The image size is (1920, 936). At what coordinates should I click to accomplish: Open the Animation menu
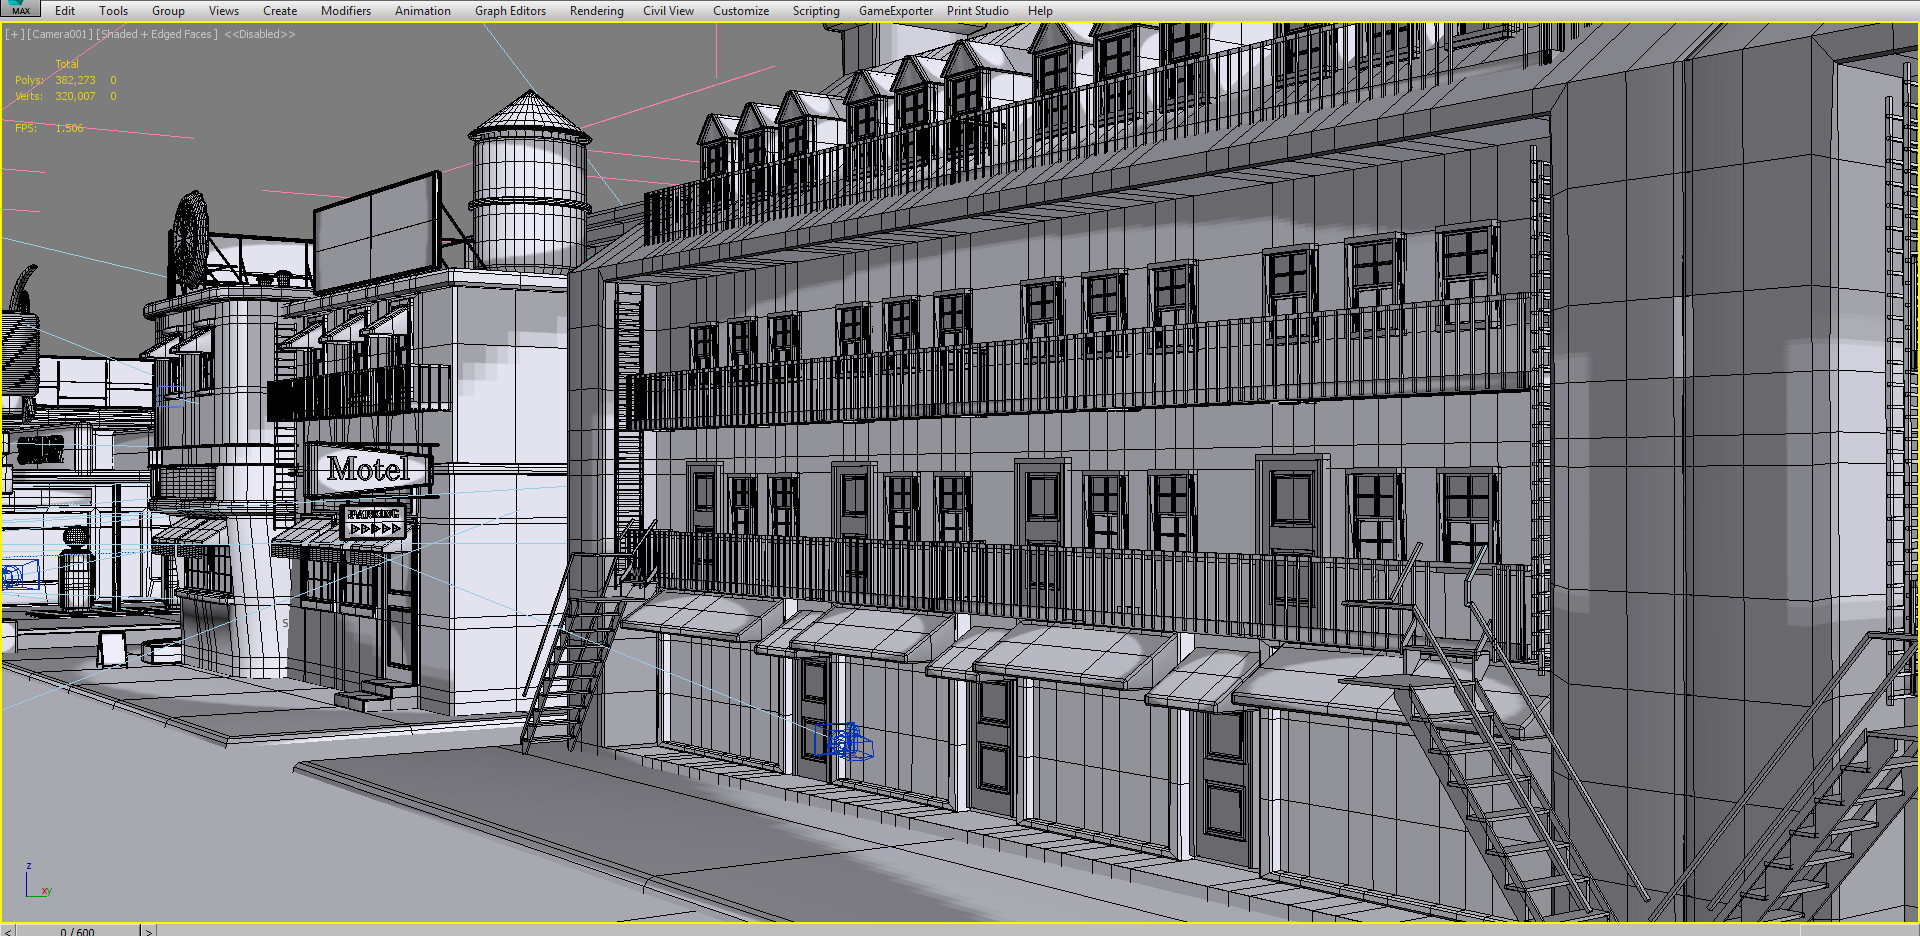pyautogui.click(x=422, y=10)
